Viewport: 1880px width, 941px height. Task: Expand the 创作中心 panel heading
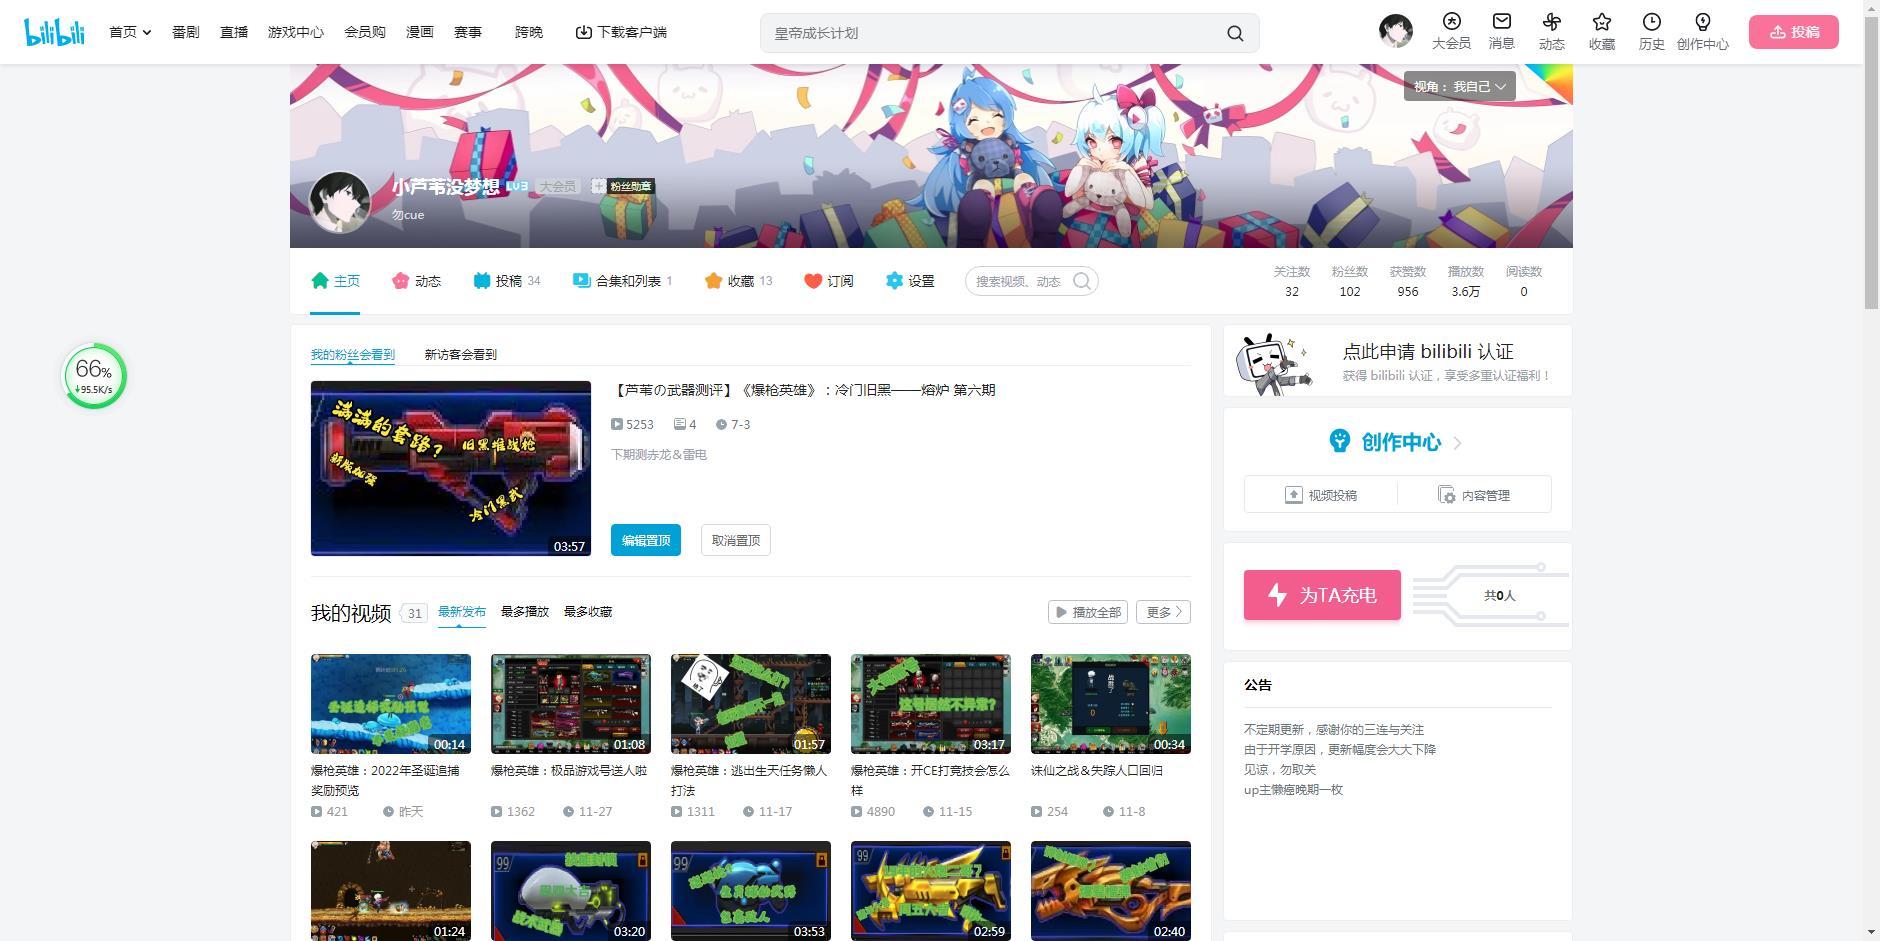pyautogui.click(x=1396, y=442)
